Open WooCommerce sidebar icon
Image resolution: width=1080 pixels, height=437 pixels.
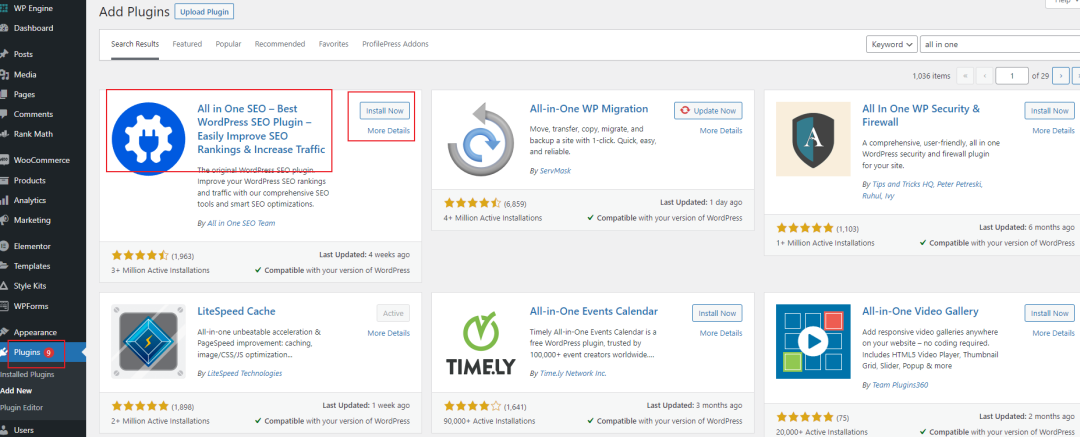(x=5, y=160)
